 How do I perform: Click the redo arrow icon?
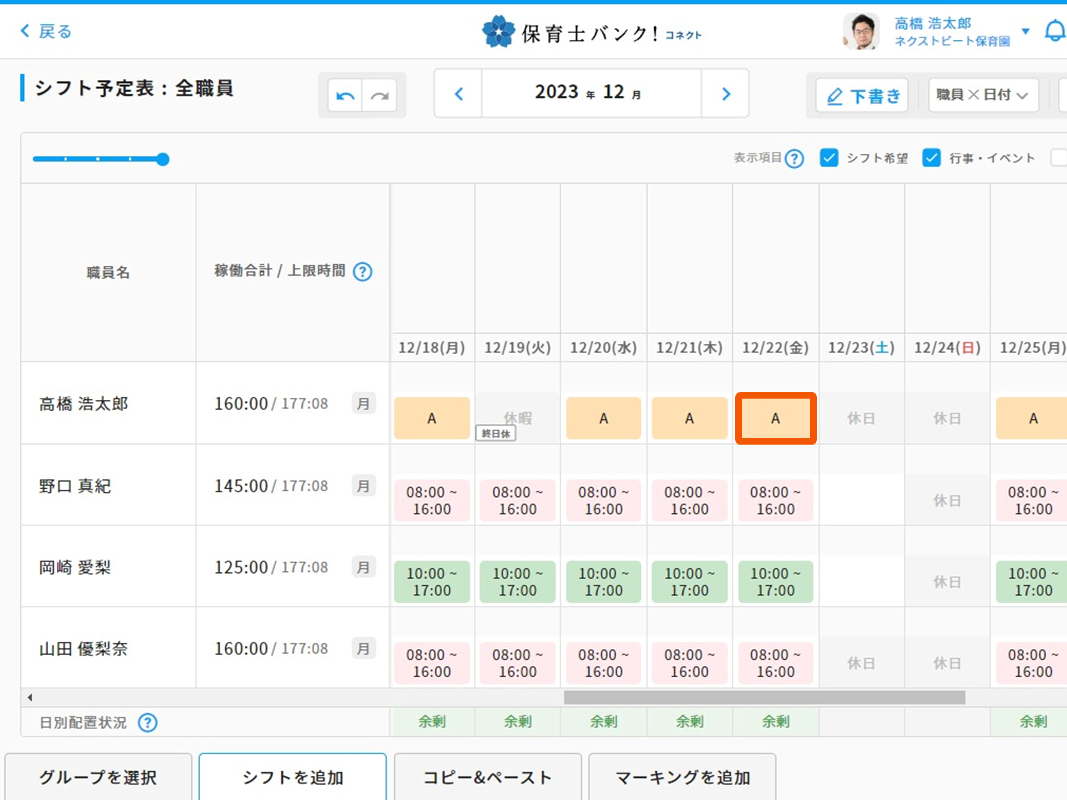pyautogui.click(x=380, y=95)
